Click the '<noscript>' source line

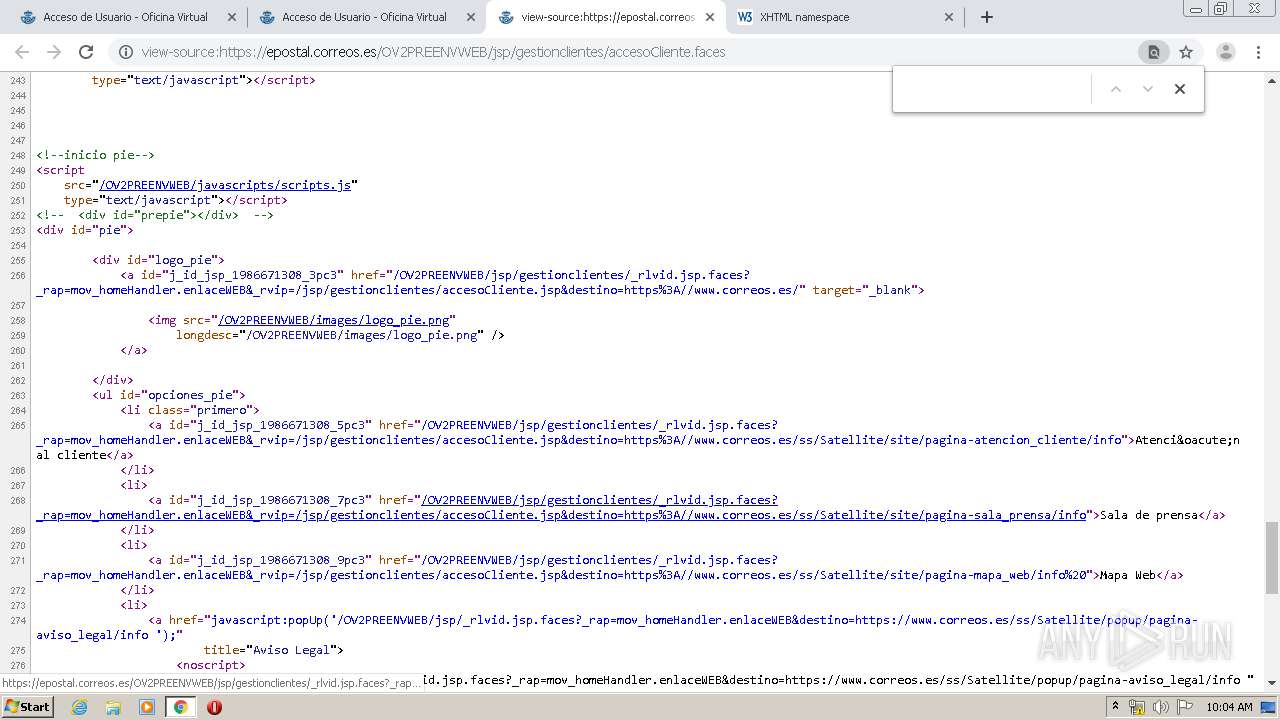pyautogui.click(x=211, y=665)
